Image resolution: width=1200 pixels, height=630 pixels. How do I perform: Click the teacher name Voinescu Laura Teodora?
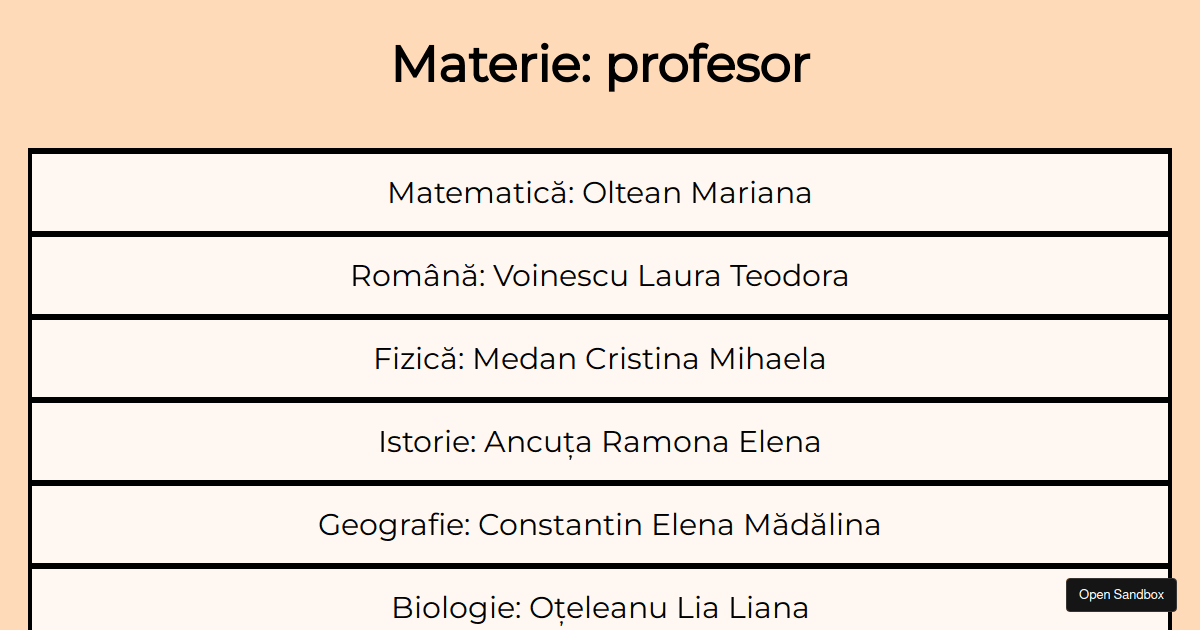670,275
